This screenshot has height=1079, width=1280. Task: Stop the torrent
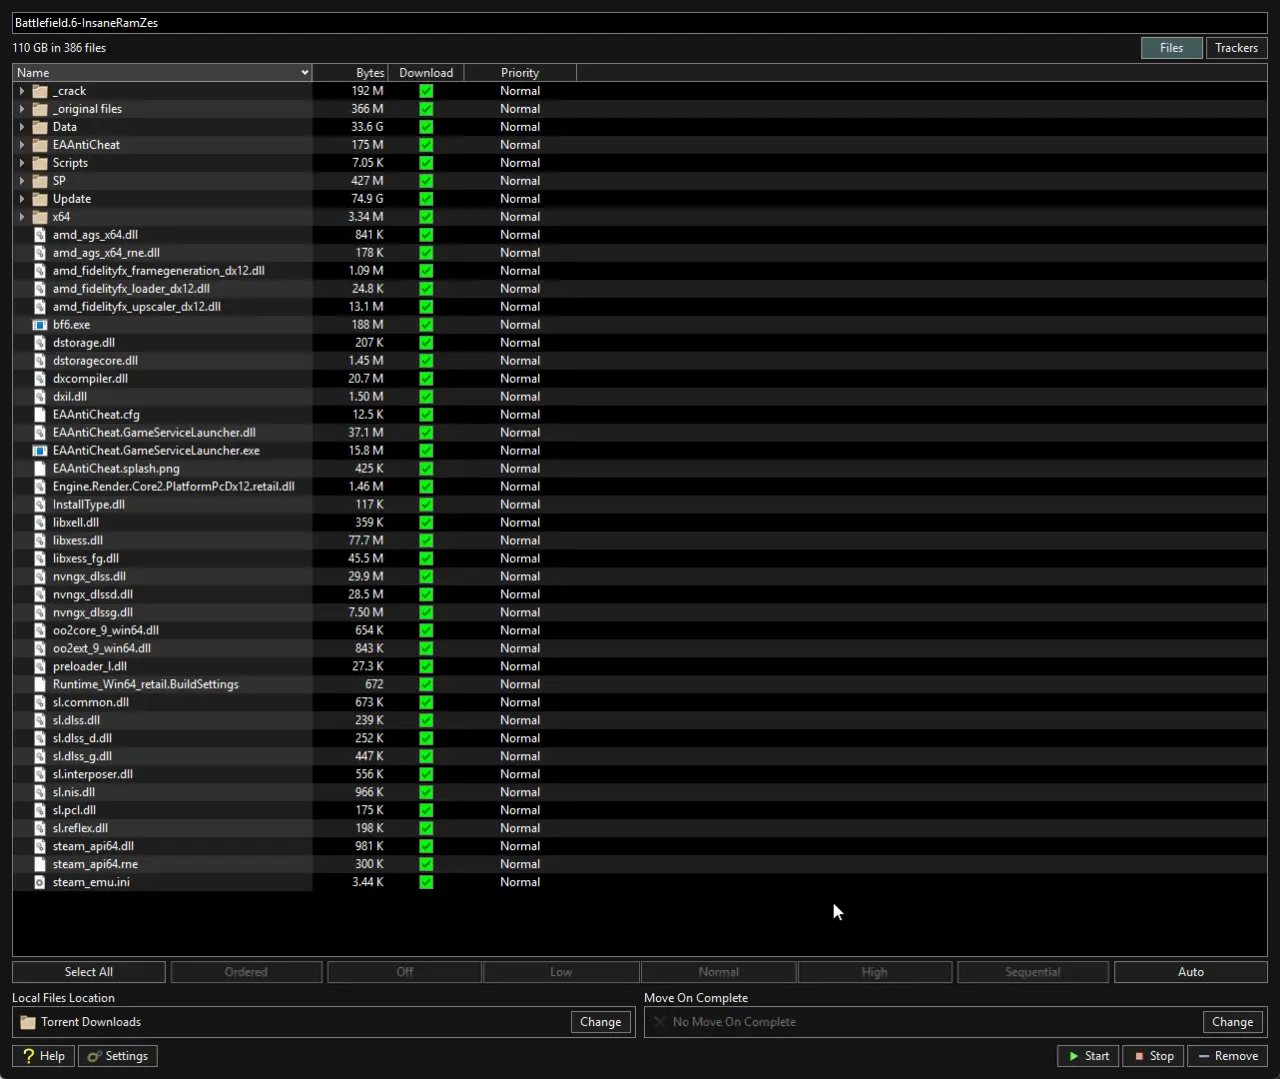1154,1056
